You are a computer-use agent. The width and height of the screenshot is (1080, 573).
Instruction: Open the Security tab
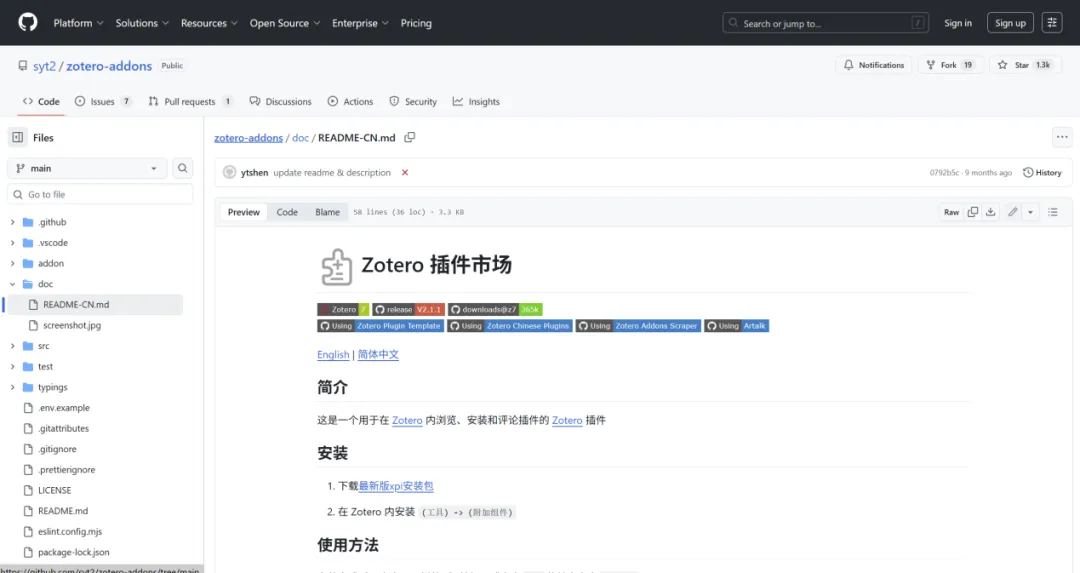[x=413, y=101]
